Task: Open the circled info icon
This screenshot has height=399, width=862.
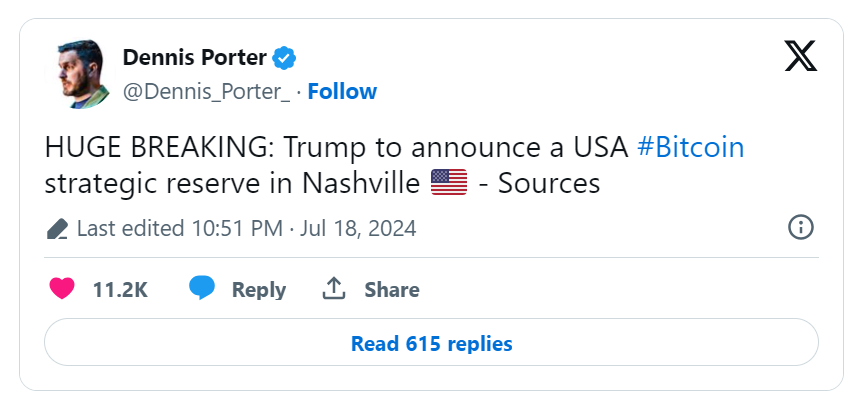Action: click(800, 227)
